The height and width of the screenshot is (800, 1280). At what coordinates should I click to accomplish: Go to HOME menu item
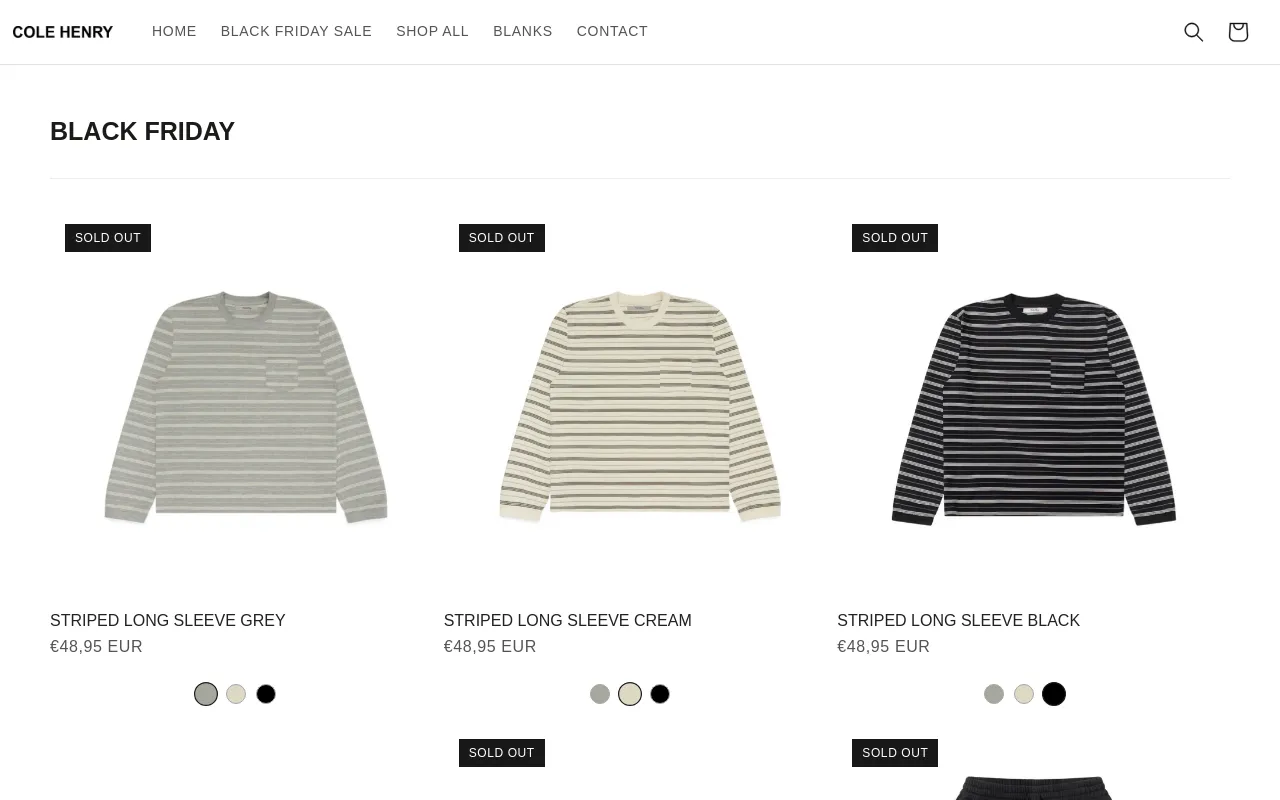click(x=174, y=31)
